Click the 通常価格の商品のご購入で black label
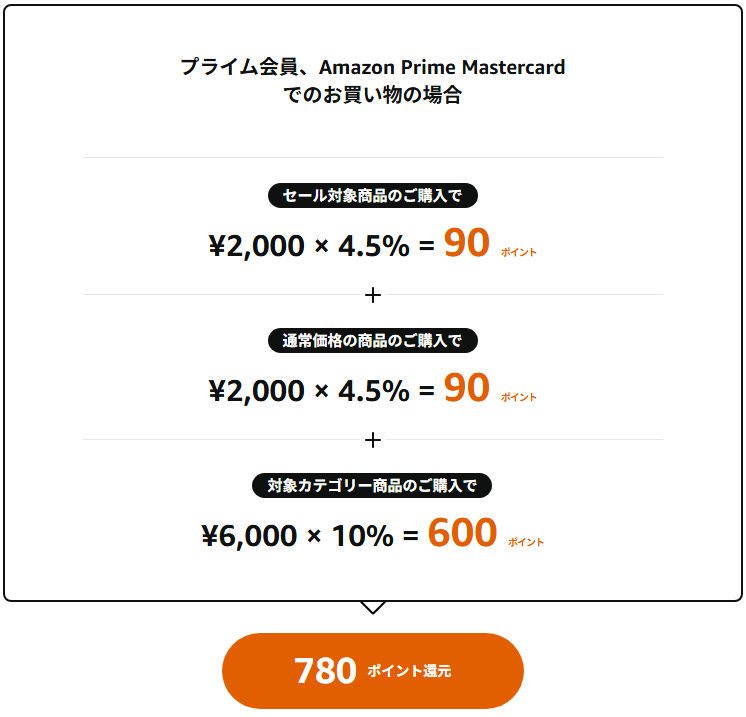The height and width of the screenshot is (717, 746). tap(373, 341)
